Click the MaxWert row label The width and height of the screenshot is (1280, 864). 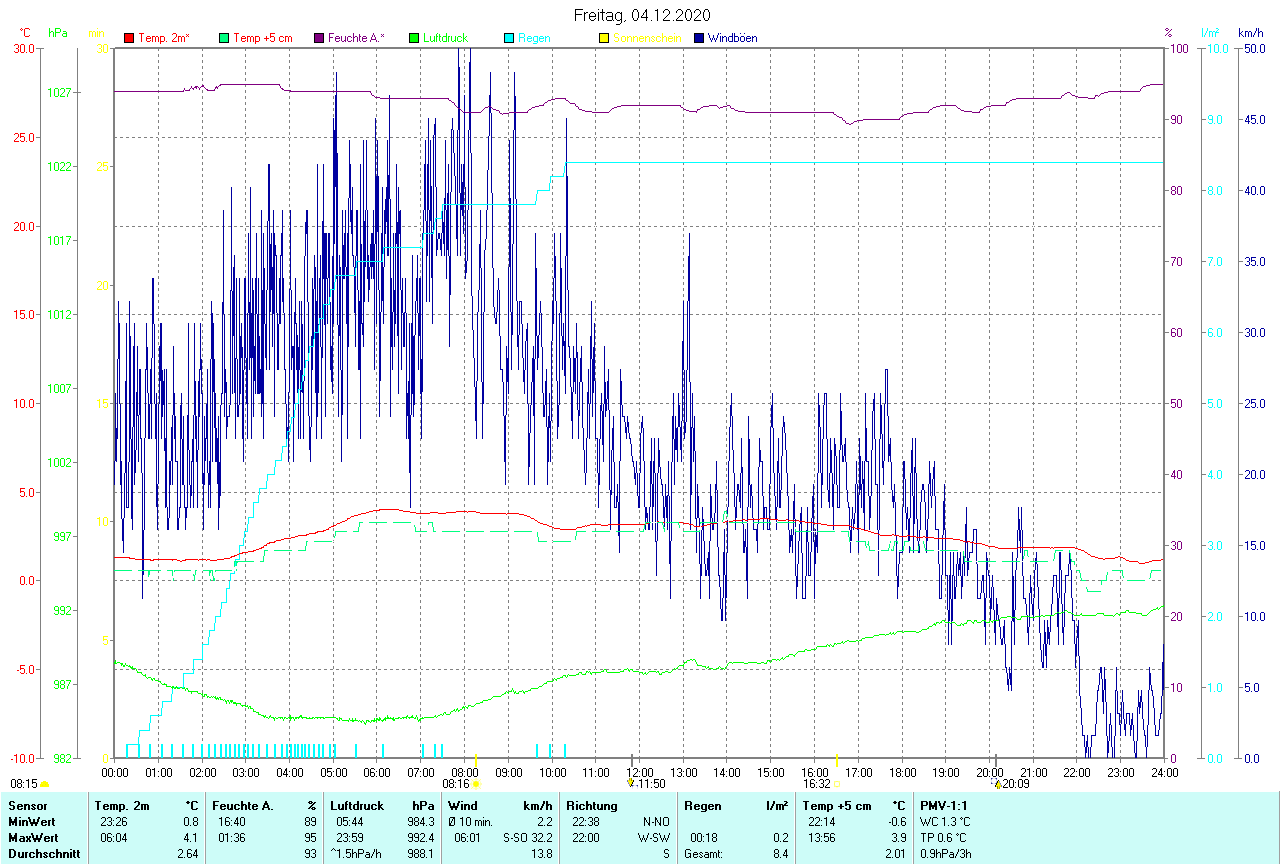[33, 837]
